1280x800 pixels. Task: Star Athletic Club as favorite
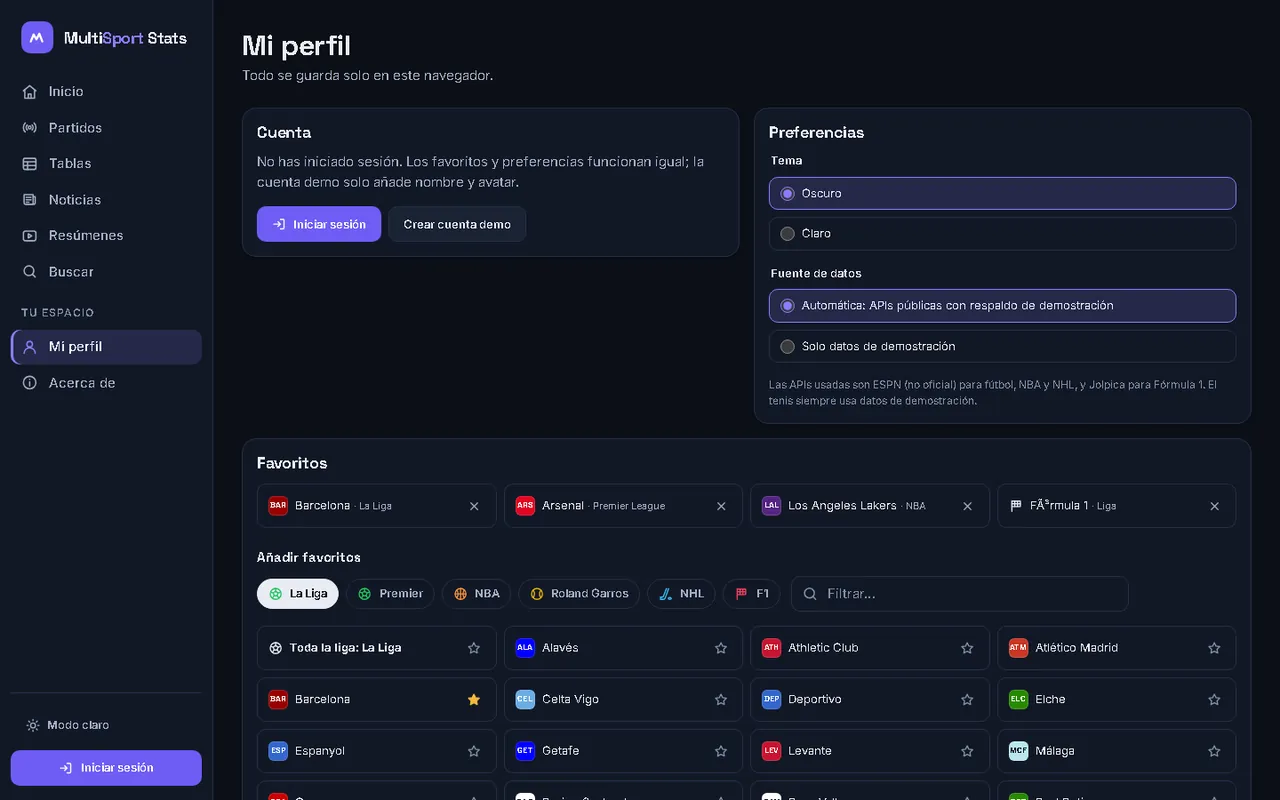[x=967, y=648]
